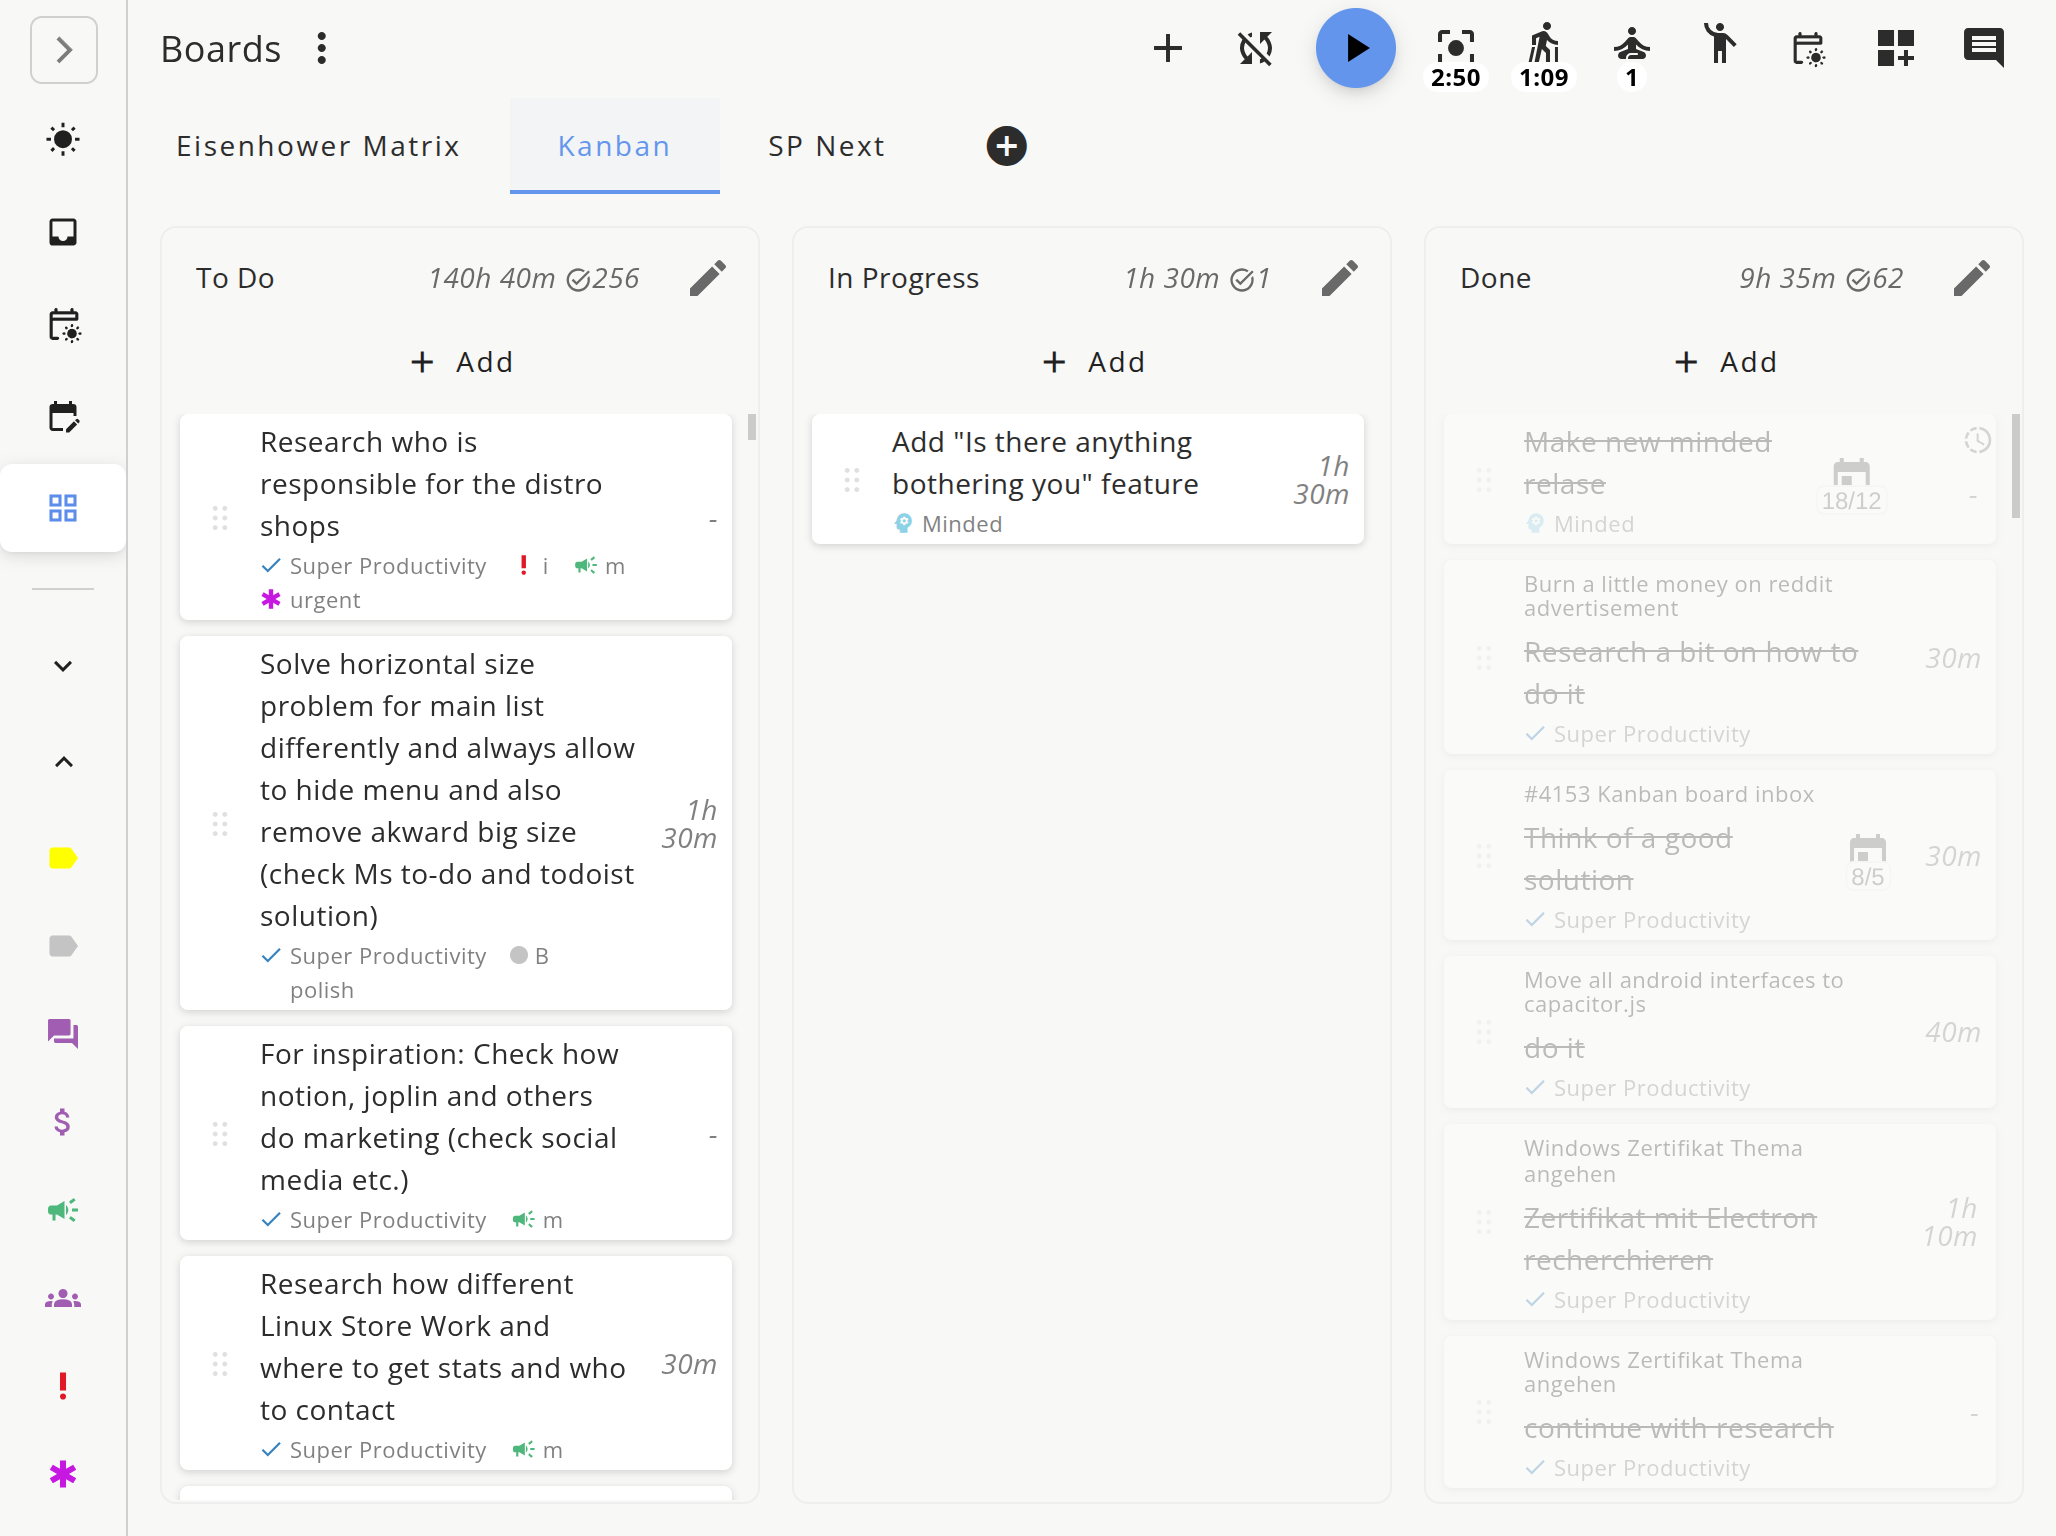The image size is (2056, 1536).
Task: Expand the side navigation panel arrow
Action: point(64,50)
